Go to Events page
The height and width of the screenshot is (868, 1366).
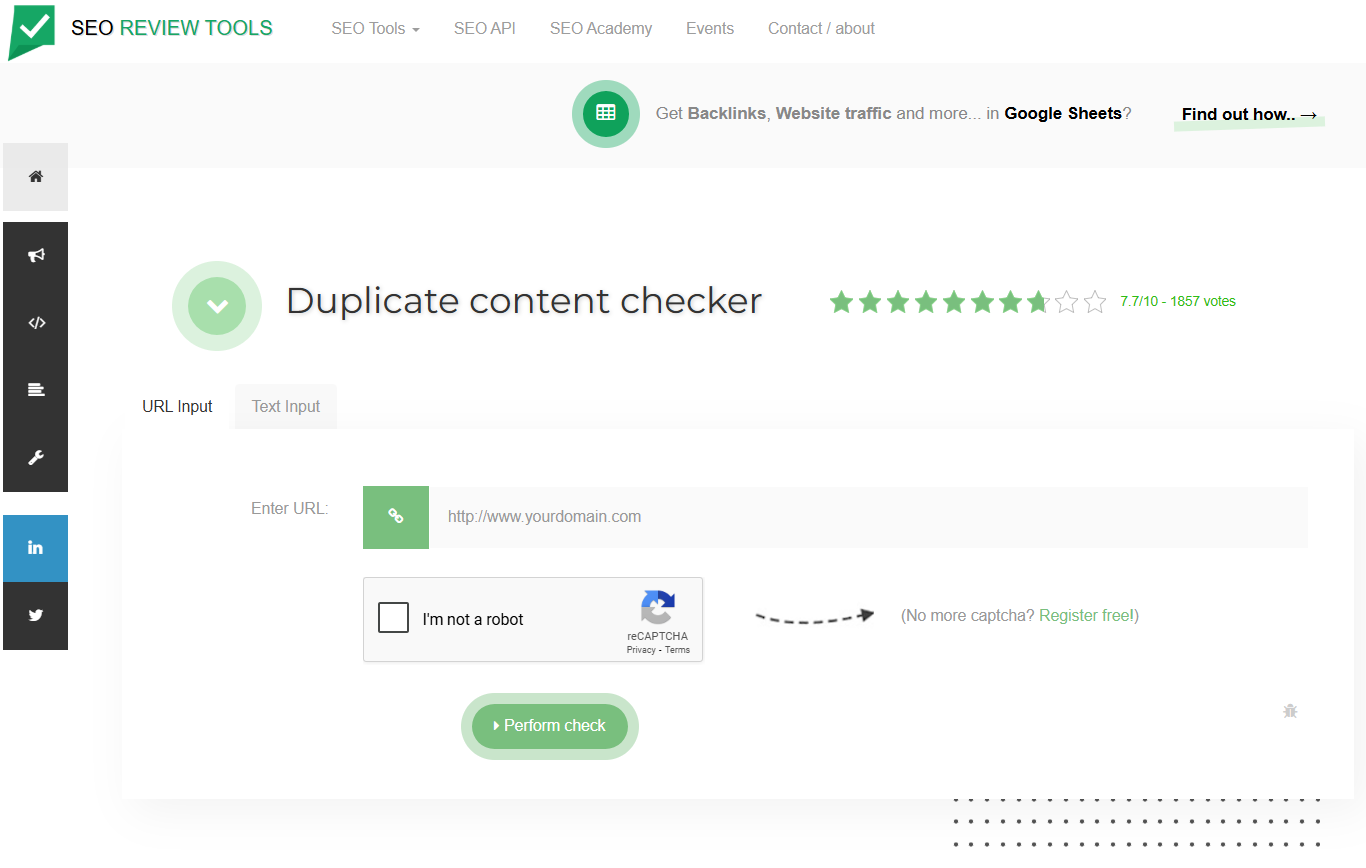[x=710, y=29]
